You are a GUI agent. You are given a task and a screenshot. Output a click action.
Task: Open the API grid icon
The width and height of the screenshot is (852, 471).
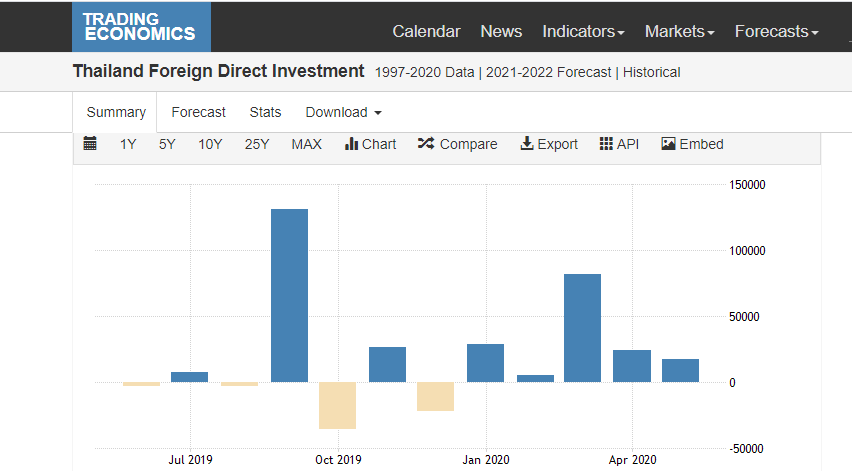606,144
